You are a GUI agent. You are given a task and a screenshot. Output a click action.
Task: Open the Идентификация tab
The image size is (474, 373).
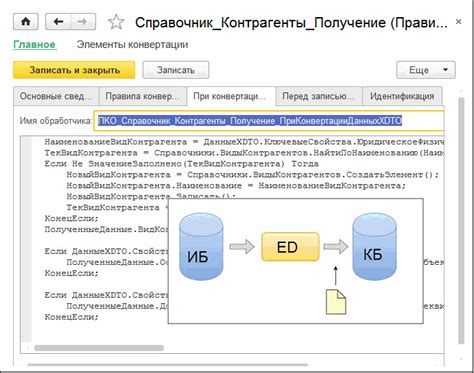coord(402,96)
